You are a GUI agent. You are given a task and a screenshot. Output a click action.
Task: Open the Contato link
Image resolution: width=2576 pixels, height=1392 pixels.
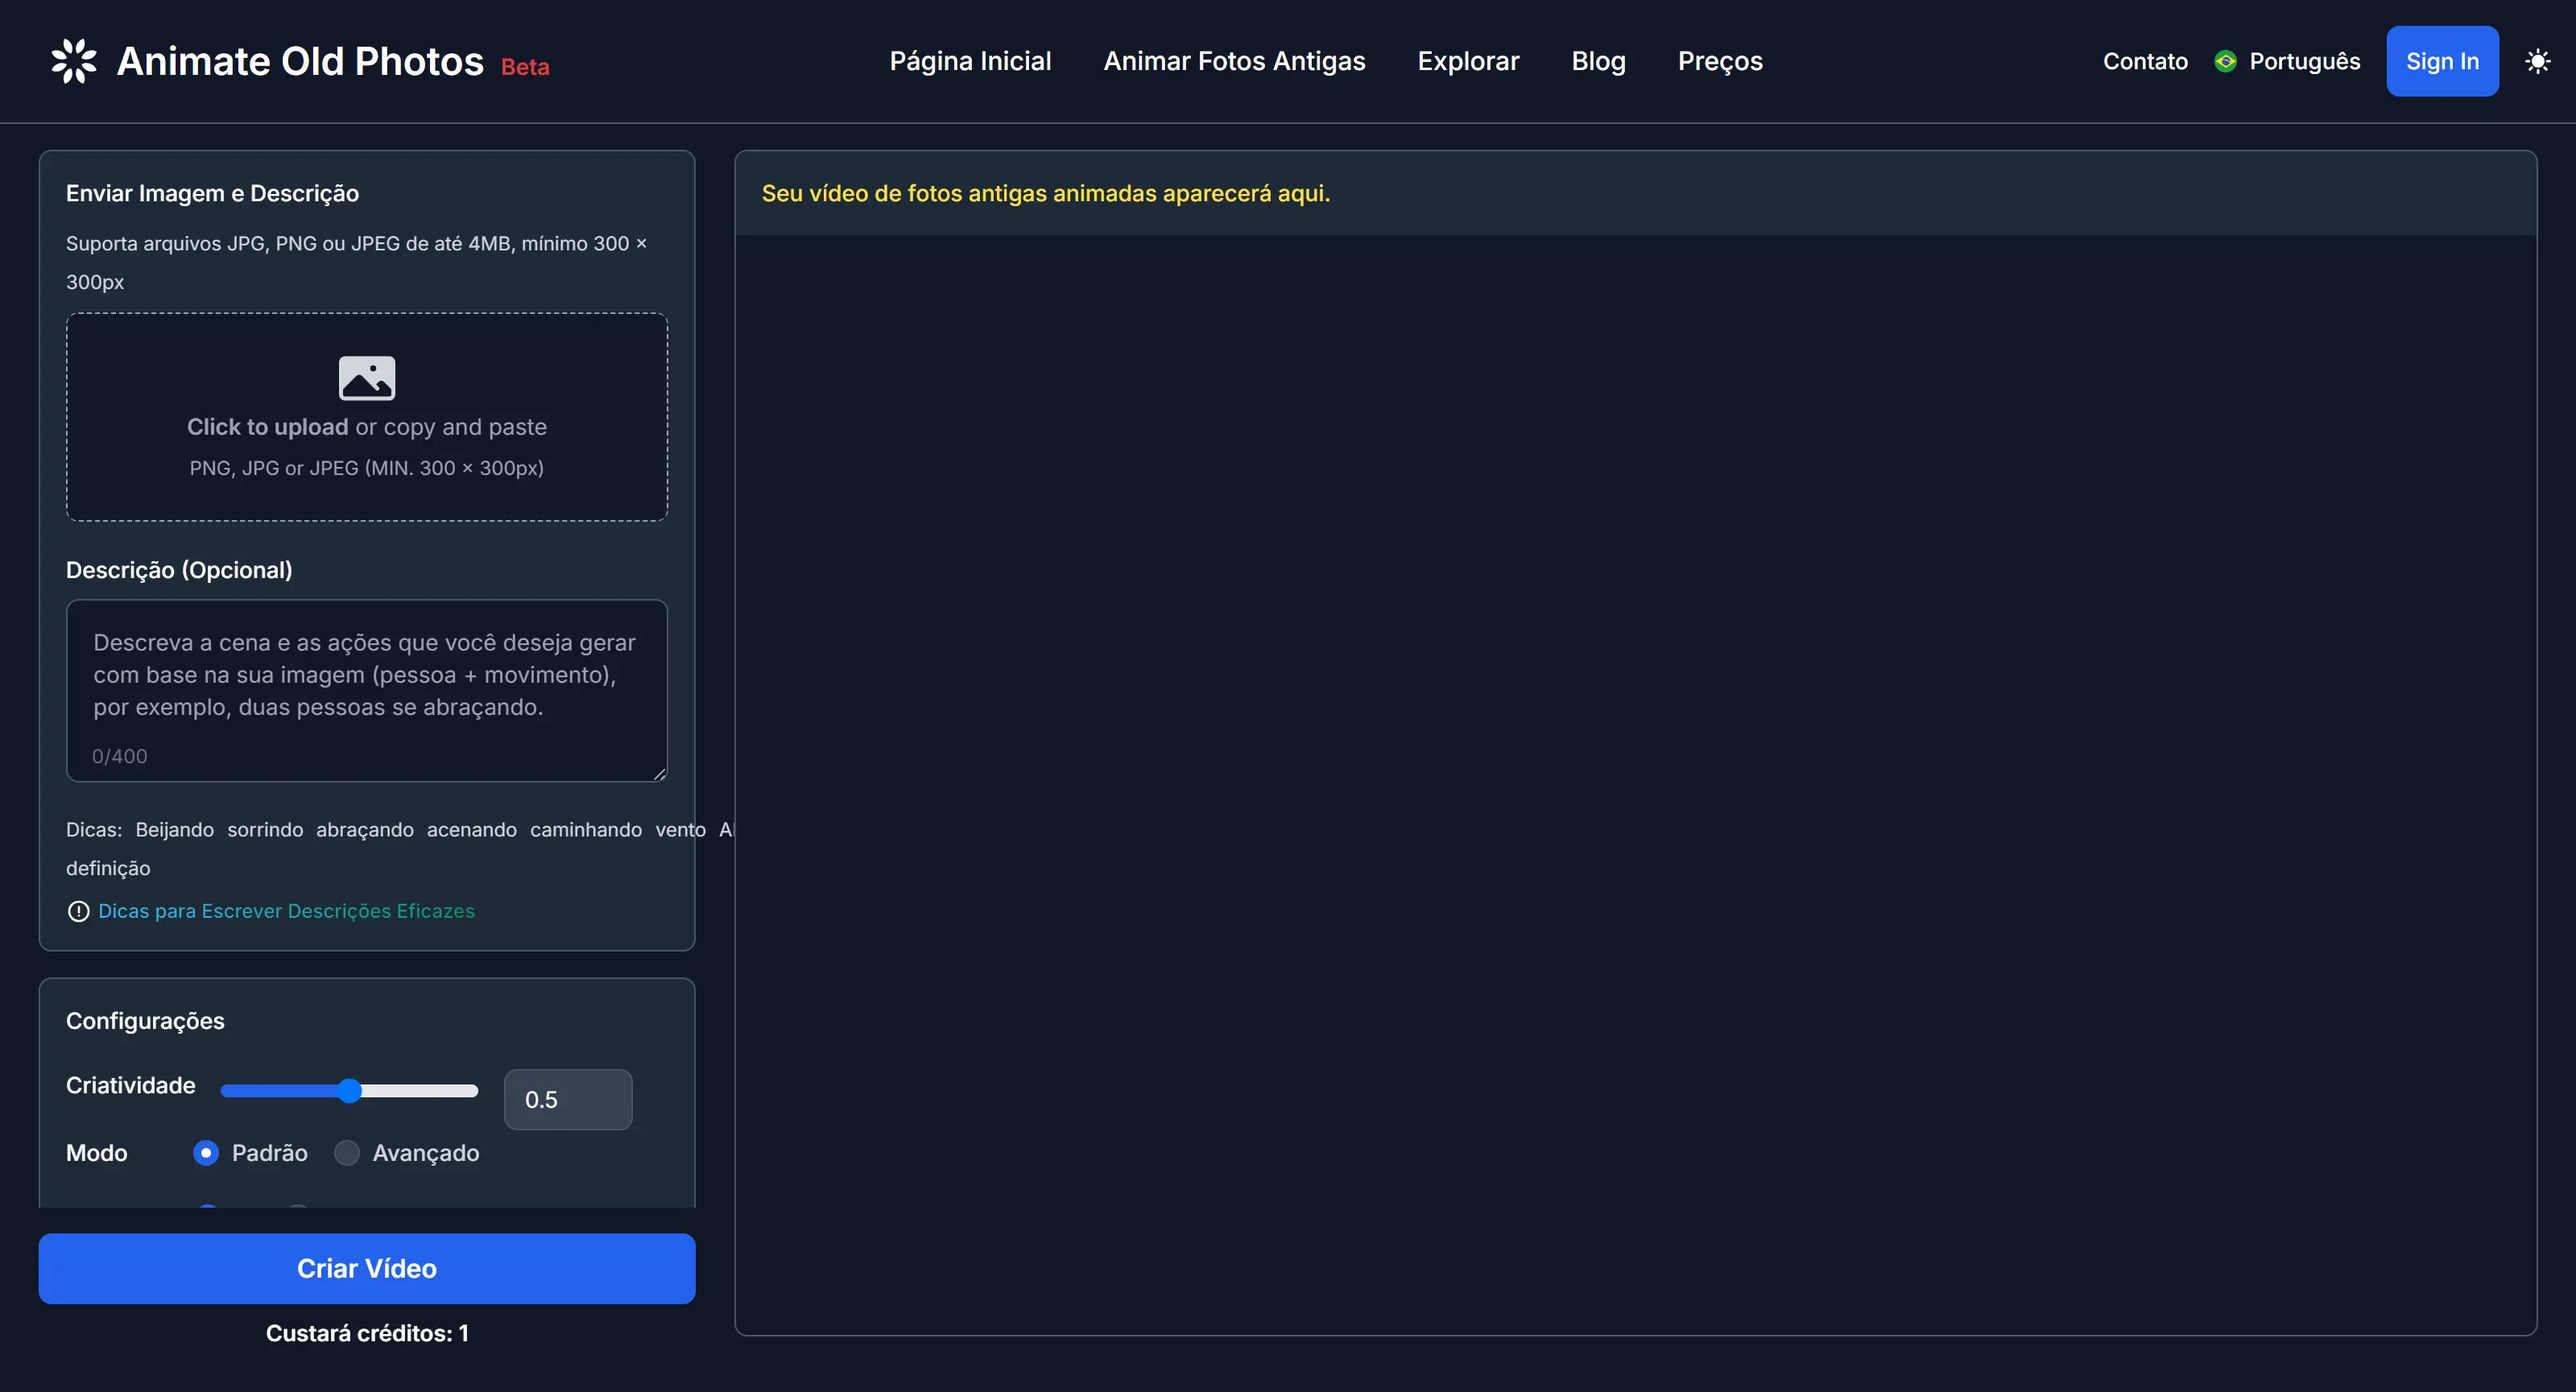pos(2145,61)
